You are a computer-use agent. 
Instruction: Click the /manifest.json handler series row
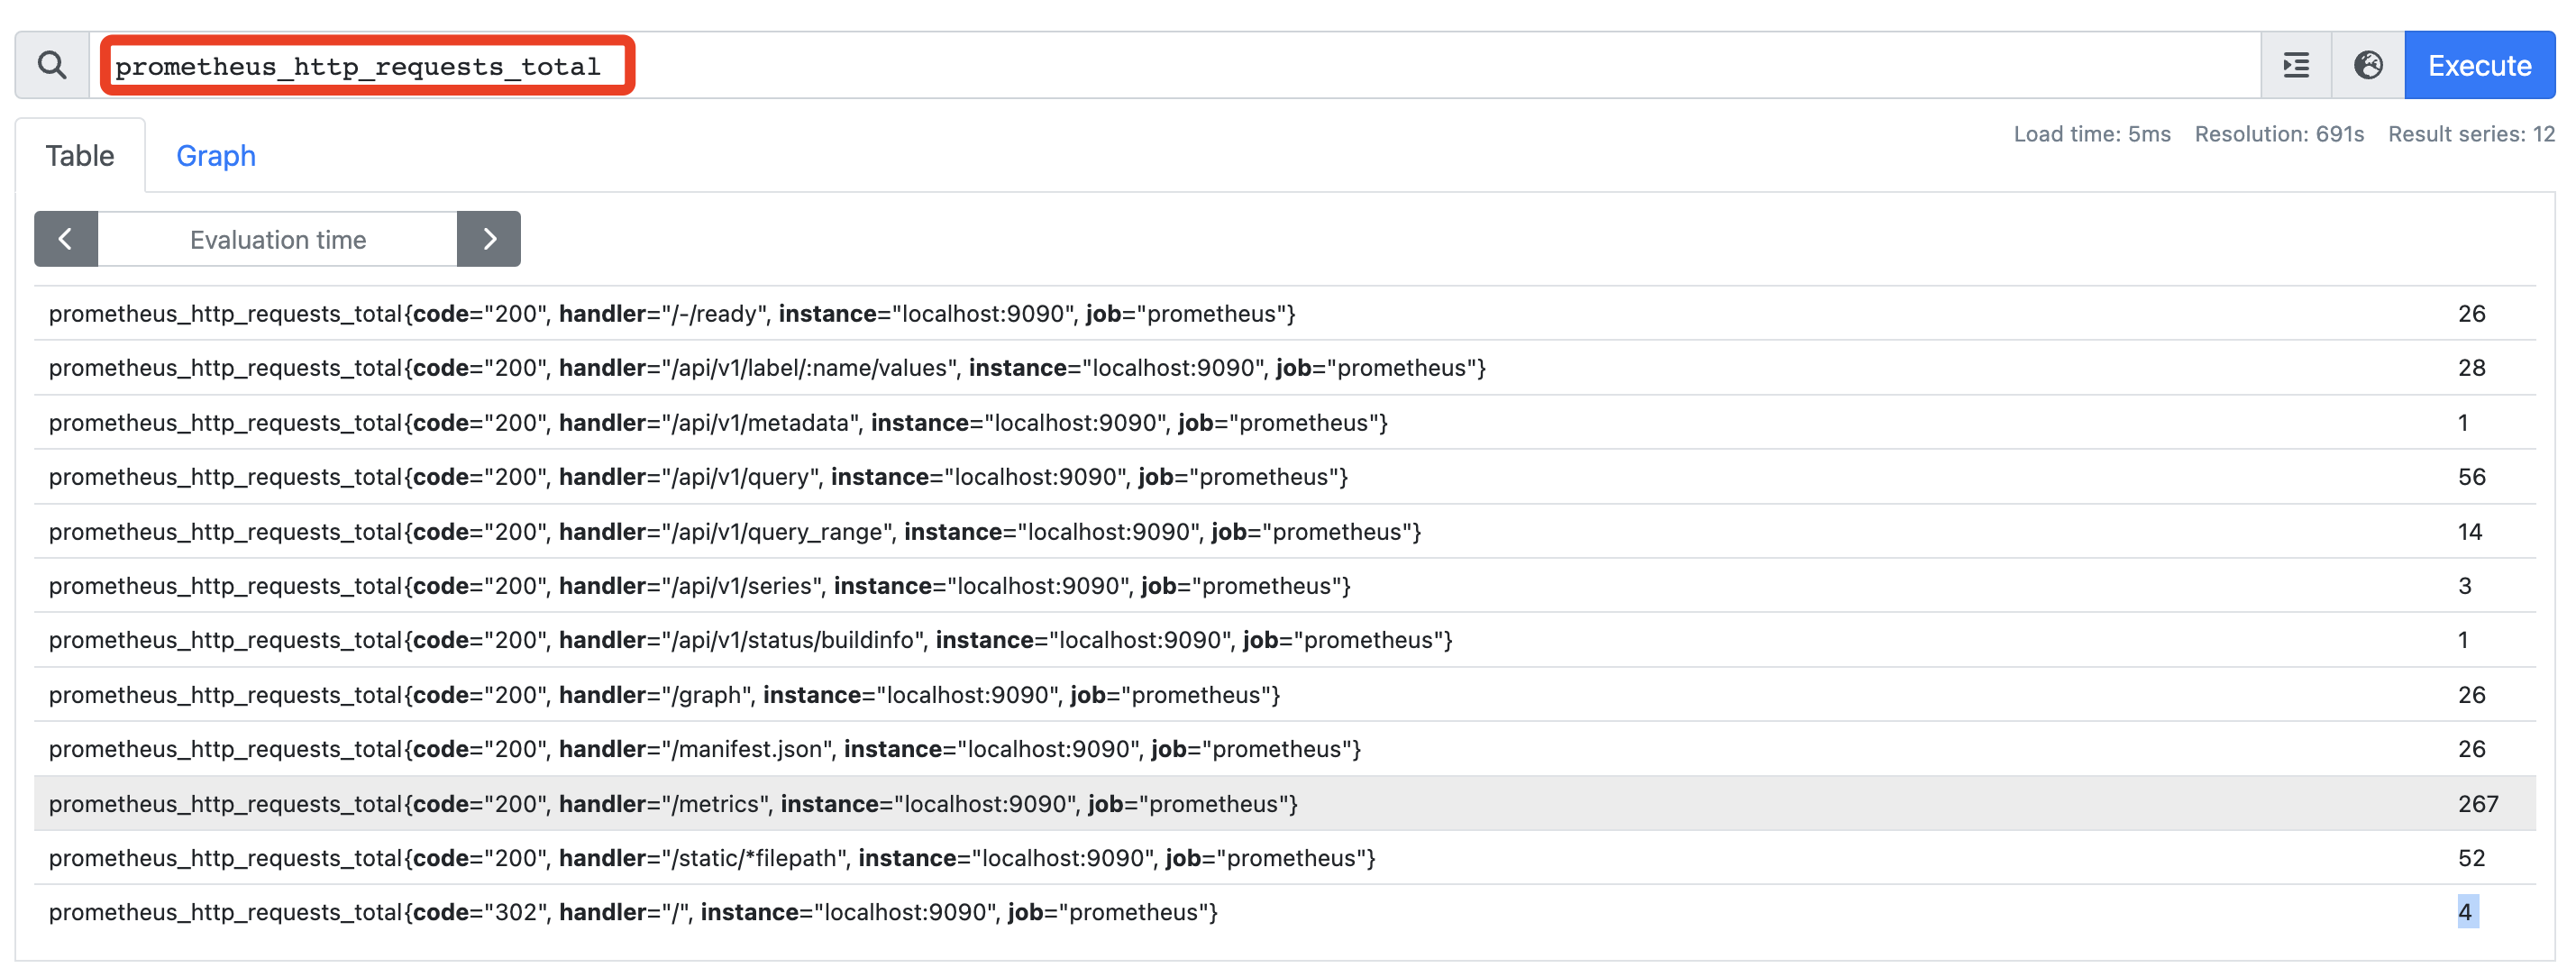click(1285, 749)
